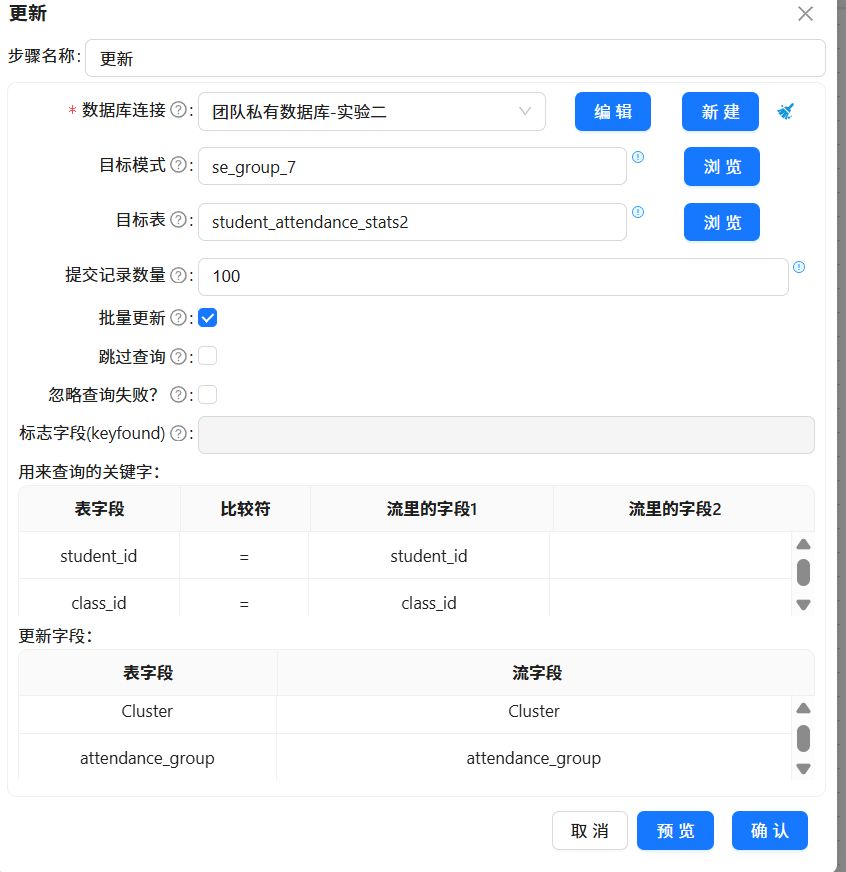Uncheck the 批量更新 checkbox
Viewport: 846px width, 872px height.
pyautogui.click(x=207, y=318)
